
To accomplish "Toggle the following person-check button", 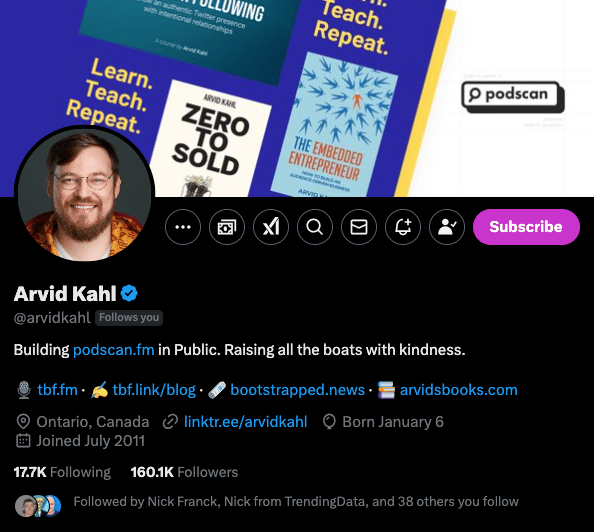I will click(x=447, y=227).
